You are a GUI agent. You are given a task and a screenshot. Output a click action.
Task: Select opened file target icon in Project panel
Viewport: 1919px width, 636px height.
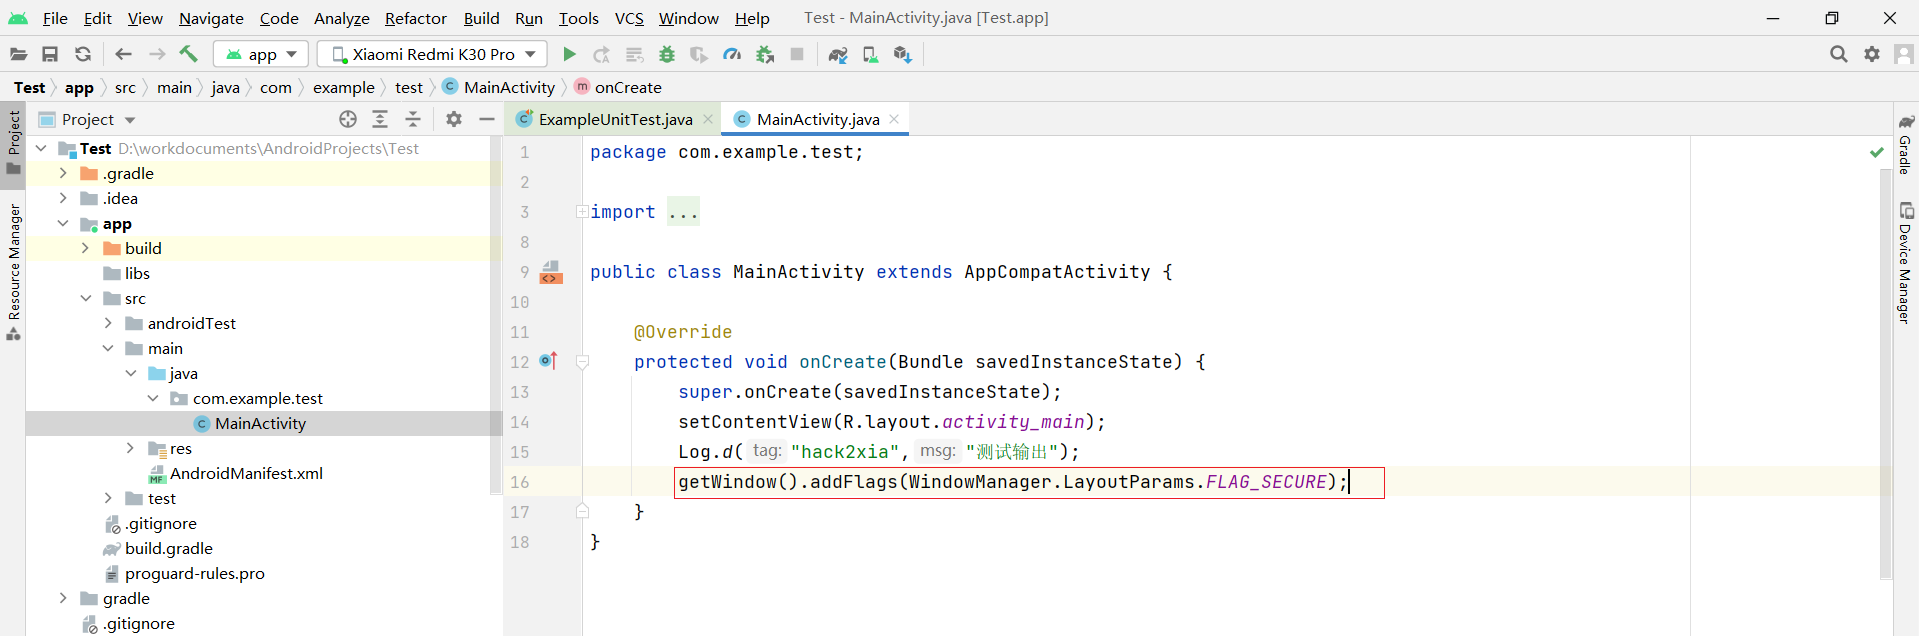(x=348, y=119)
